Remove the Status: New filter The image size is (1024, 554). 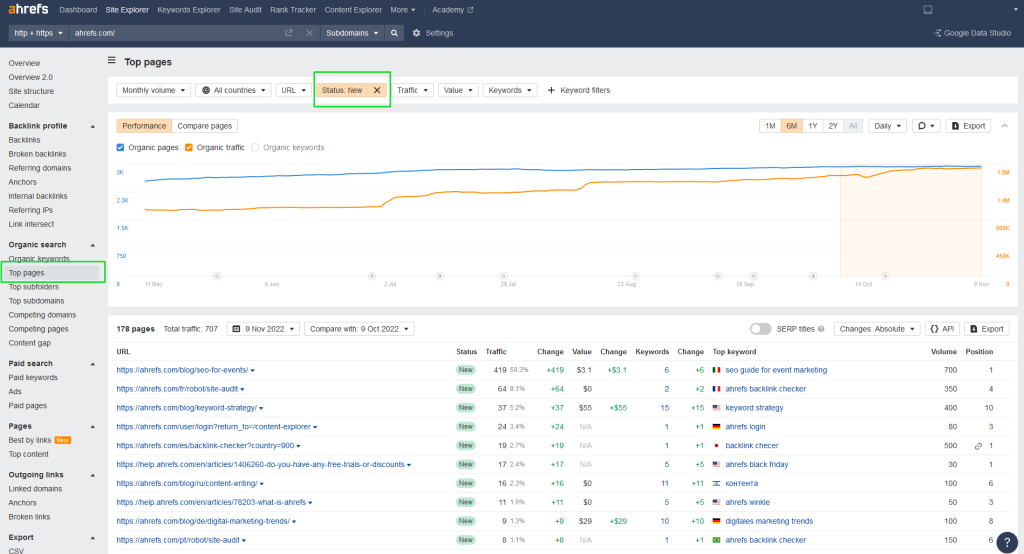pos(377,90)
